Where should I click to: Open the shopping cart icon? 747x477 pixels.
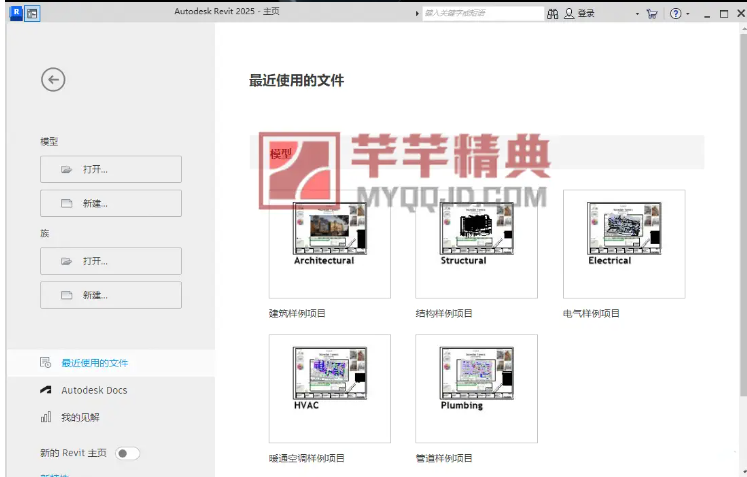click(x=652, y=14)
